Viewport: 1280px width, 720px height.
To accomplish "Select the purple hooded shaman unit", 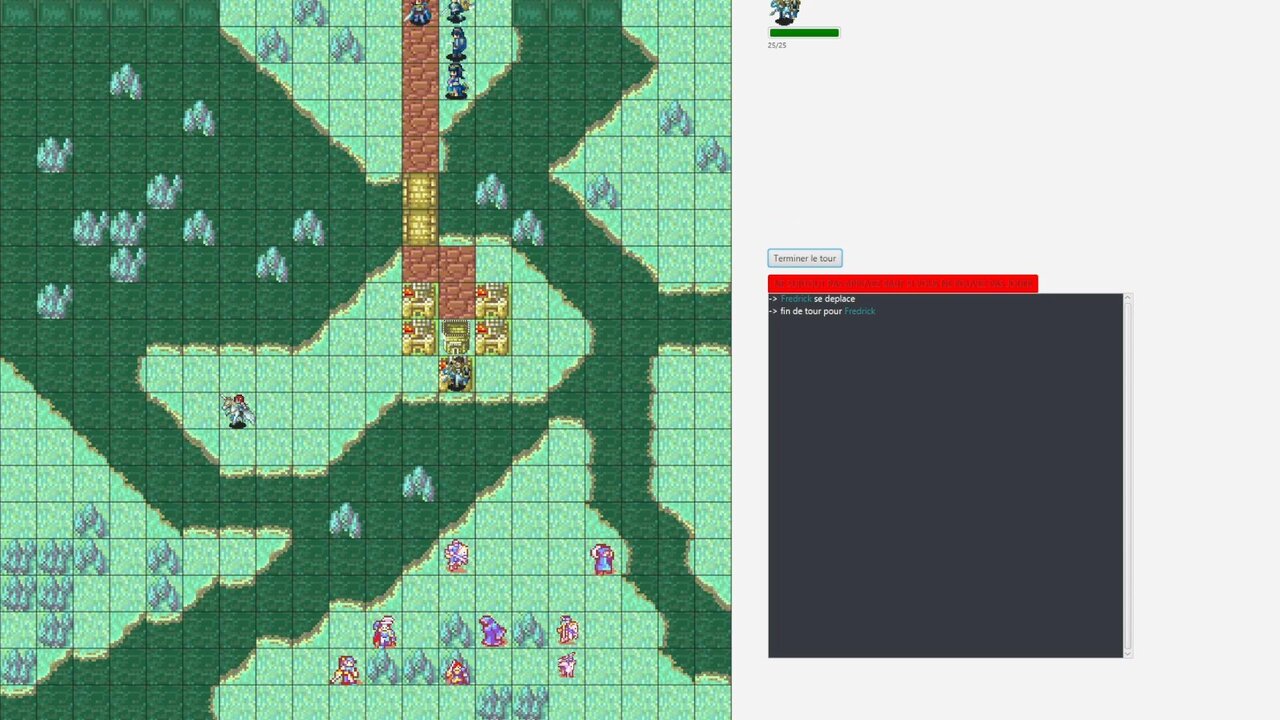I will click(492, 630).
